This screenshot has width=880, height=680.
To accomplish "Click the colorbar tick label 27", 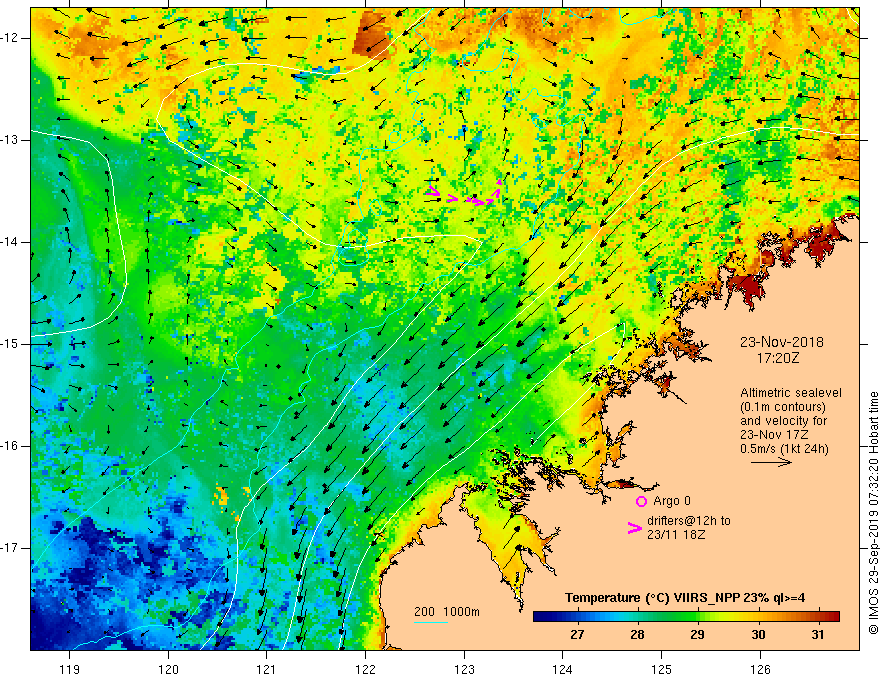I will 577,635.
